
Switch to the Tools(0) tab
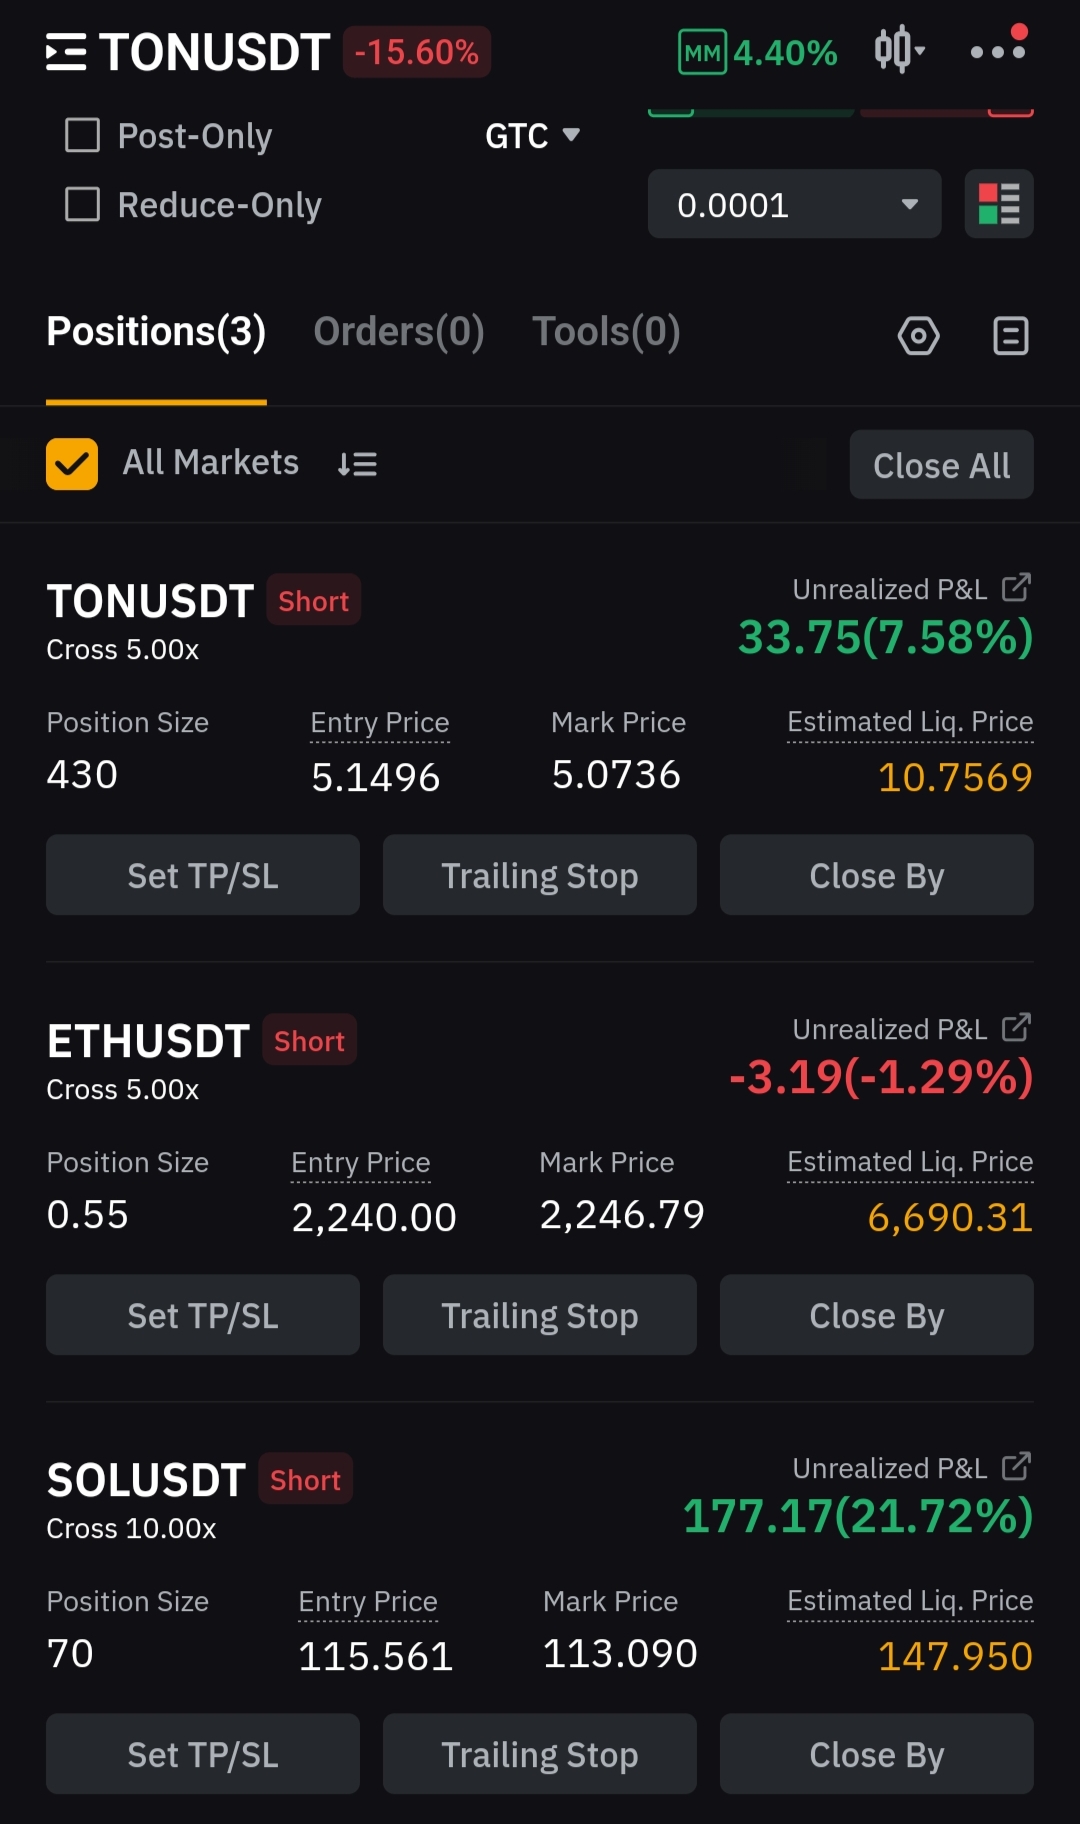(606, 332)
